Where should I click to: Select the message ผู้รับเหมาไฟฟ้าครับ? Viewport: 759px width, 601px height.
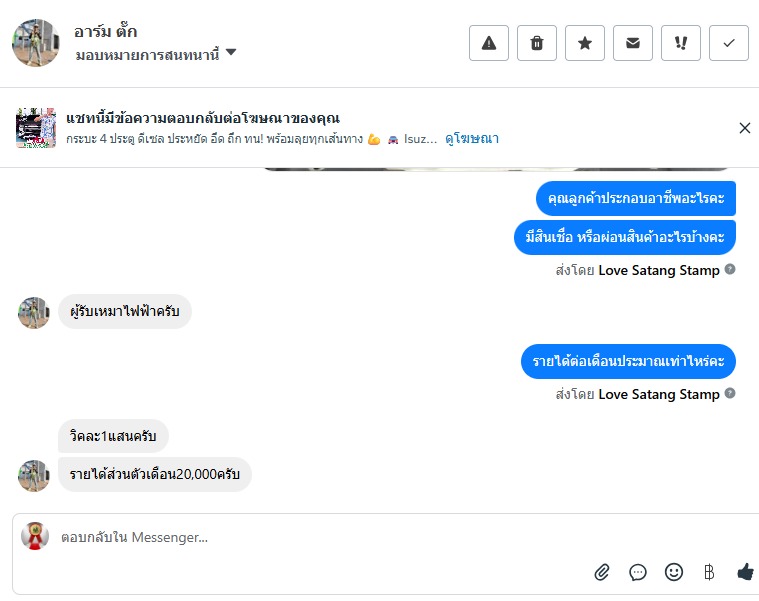125,312
